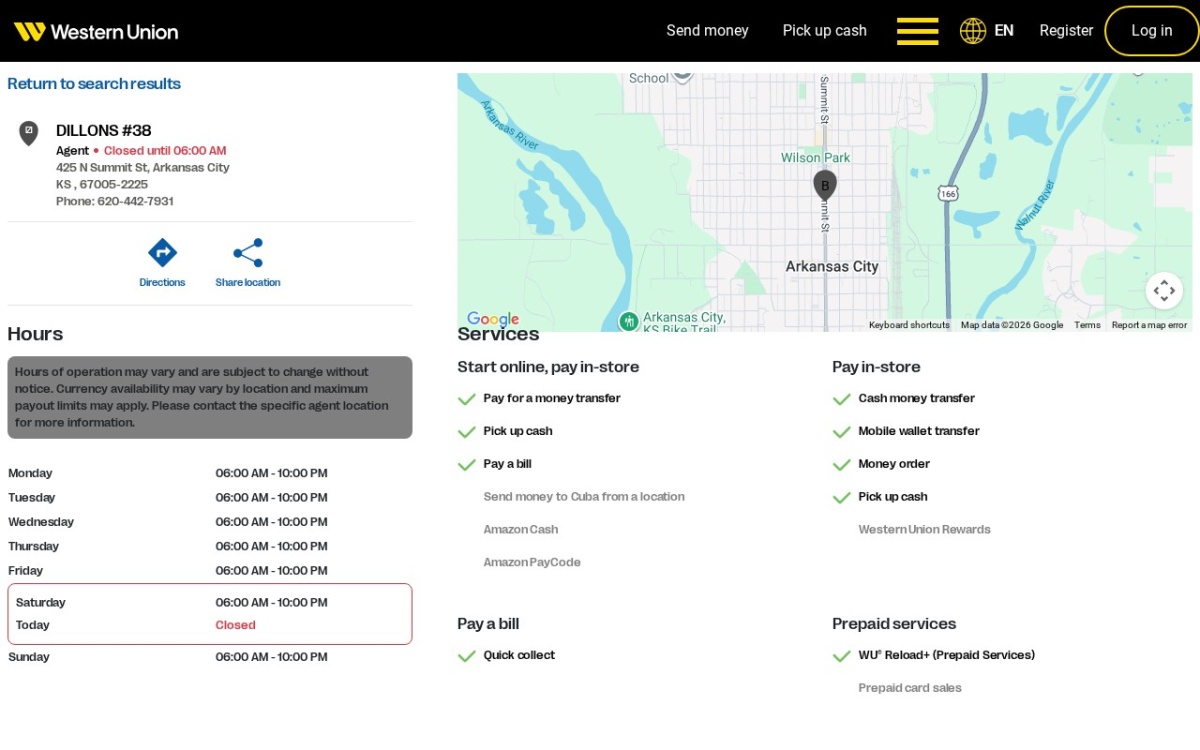Click the Share location label

[248, 283]
